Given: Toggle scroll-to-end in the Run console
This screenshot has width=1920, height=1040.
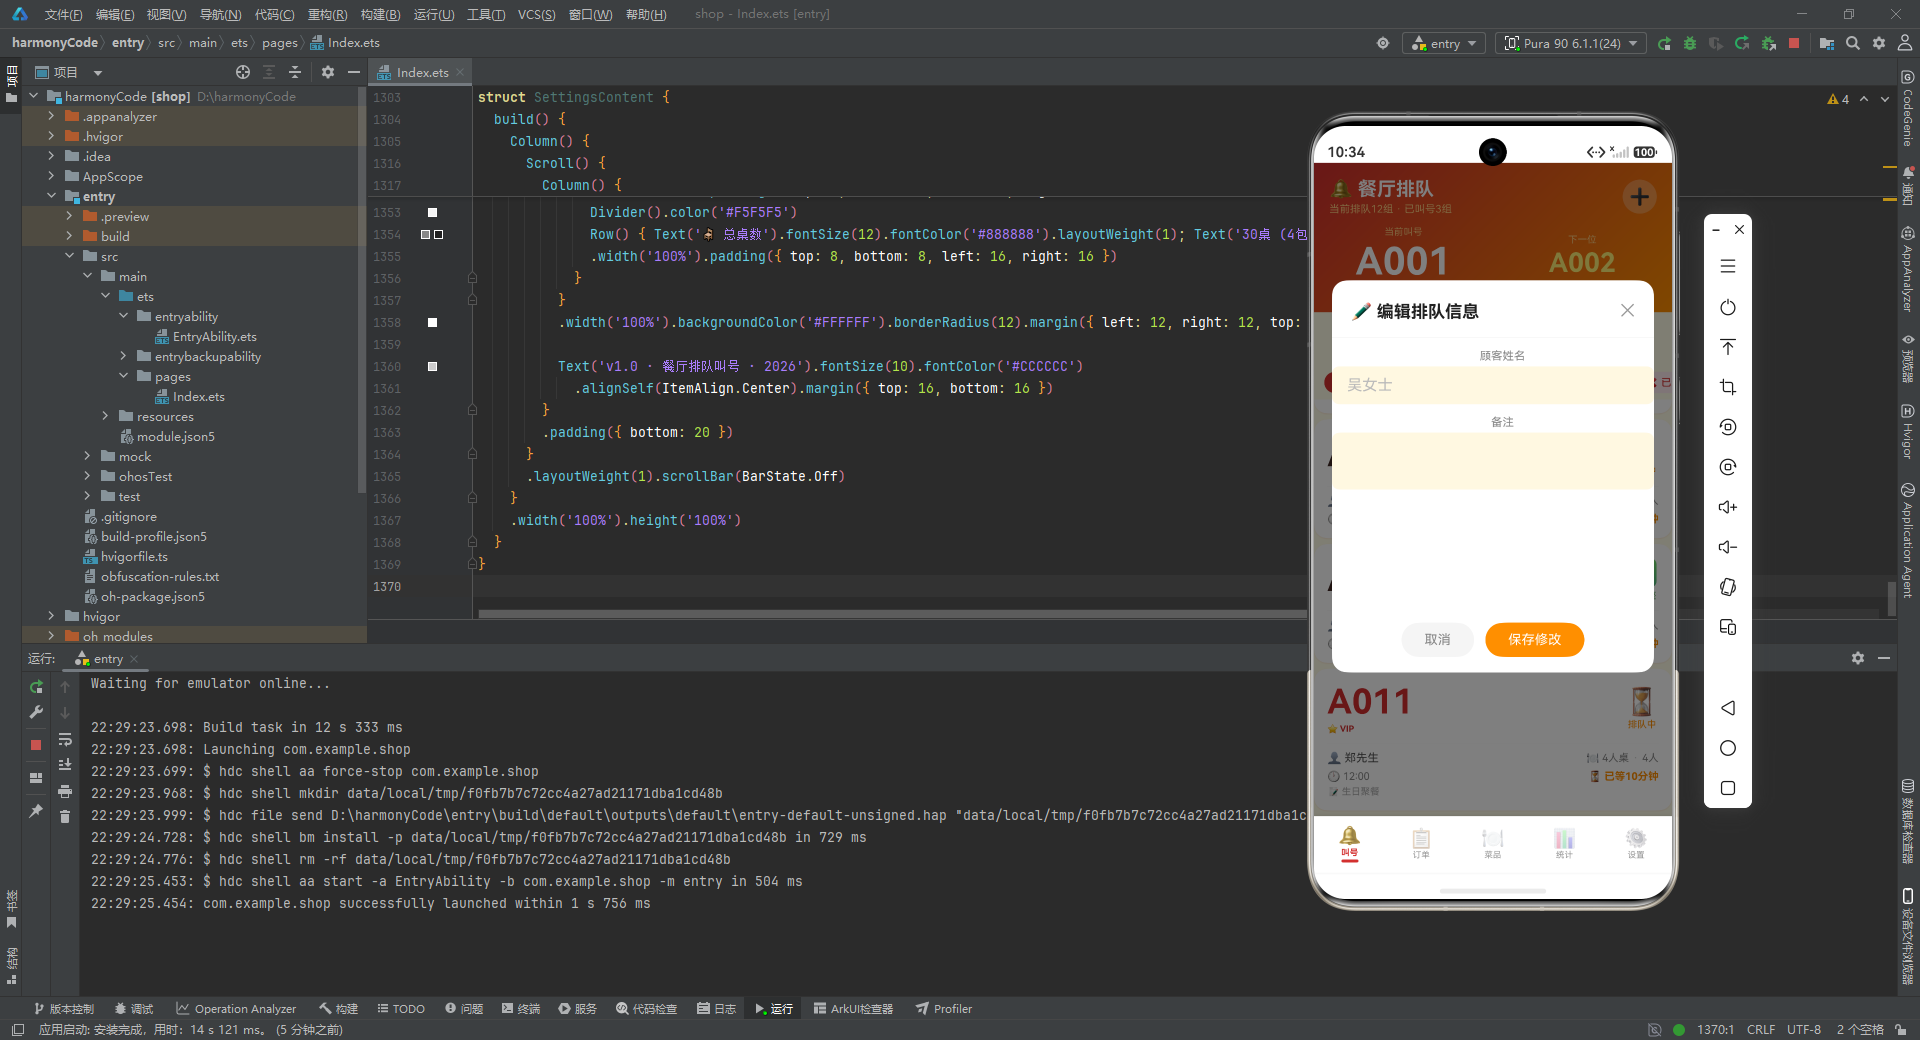Looking at the screenshot, I should (x=65, y=765).
